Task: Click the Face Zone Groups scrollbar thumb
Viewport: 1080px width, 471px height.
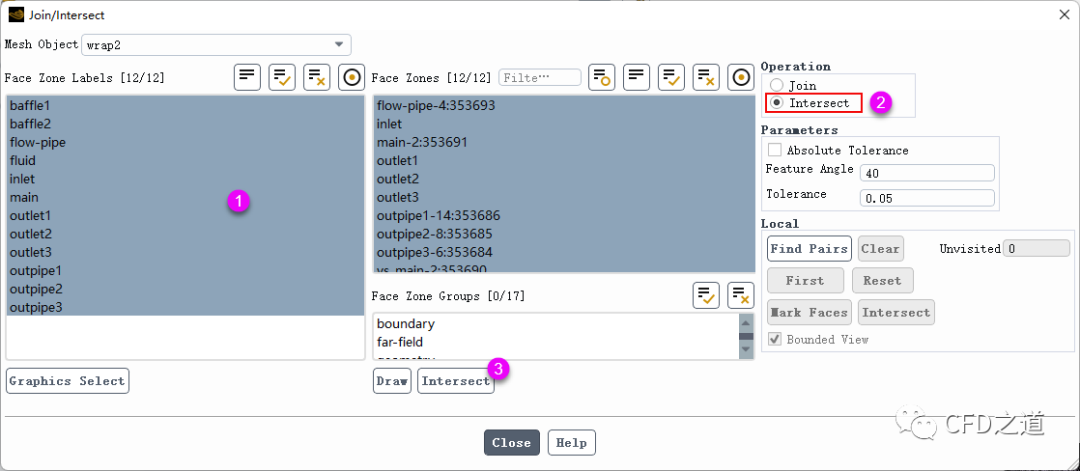Action: [746, 336]
